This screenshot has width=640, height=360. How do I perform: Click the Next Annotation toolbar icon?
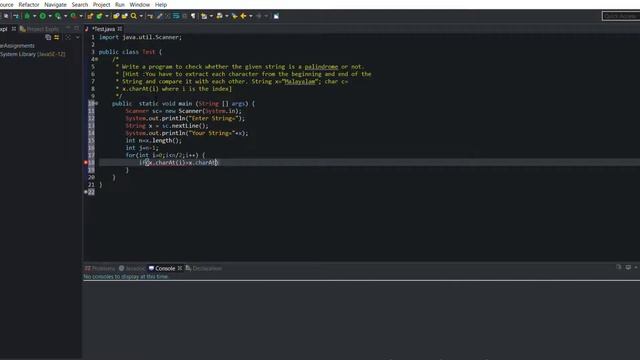[x=204, y=16]
